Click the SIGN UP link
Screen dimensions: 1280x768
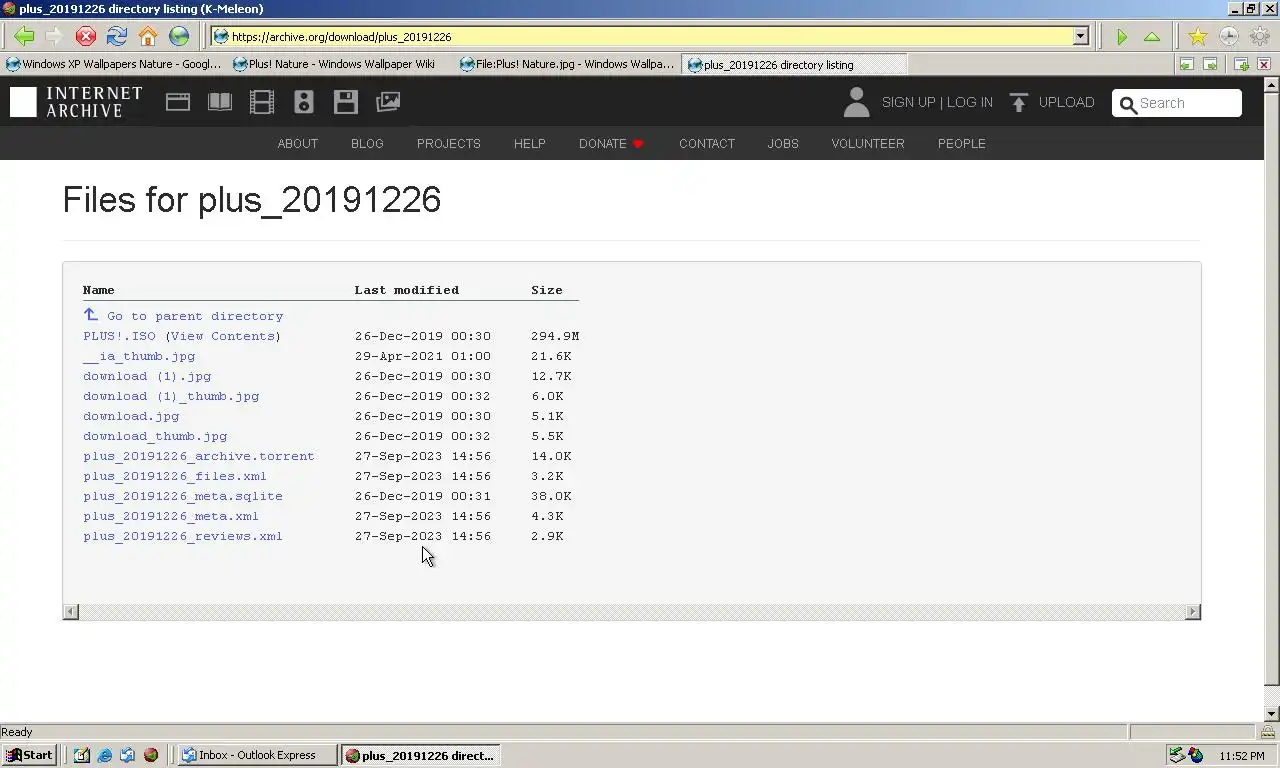coord(908,102)
